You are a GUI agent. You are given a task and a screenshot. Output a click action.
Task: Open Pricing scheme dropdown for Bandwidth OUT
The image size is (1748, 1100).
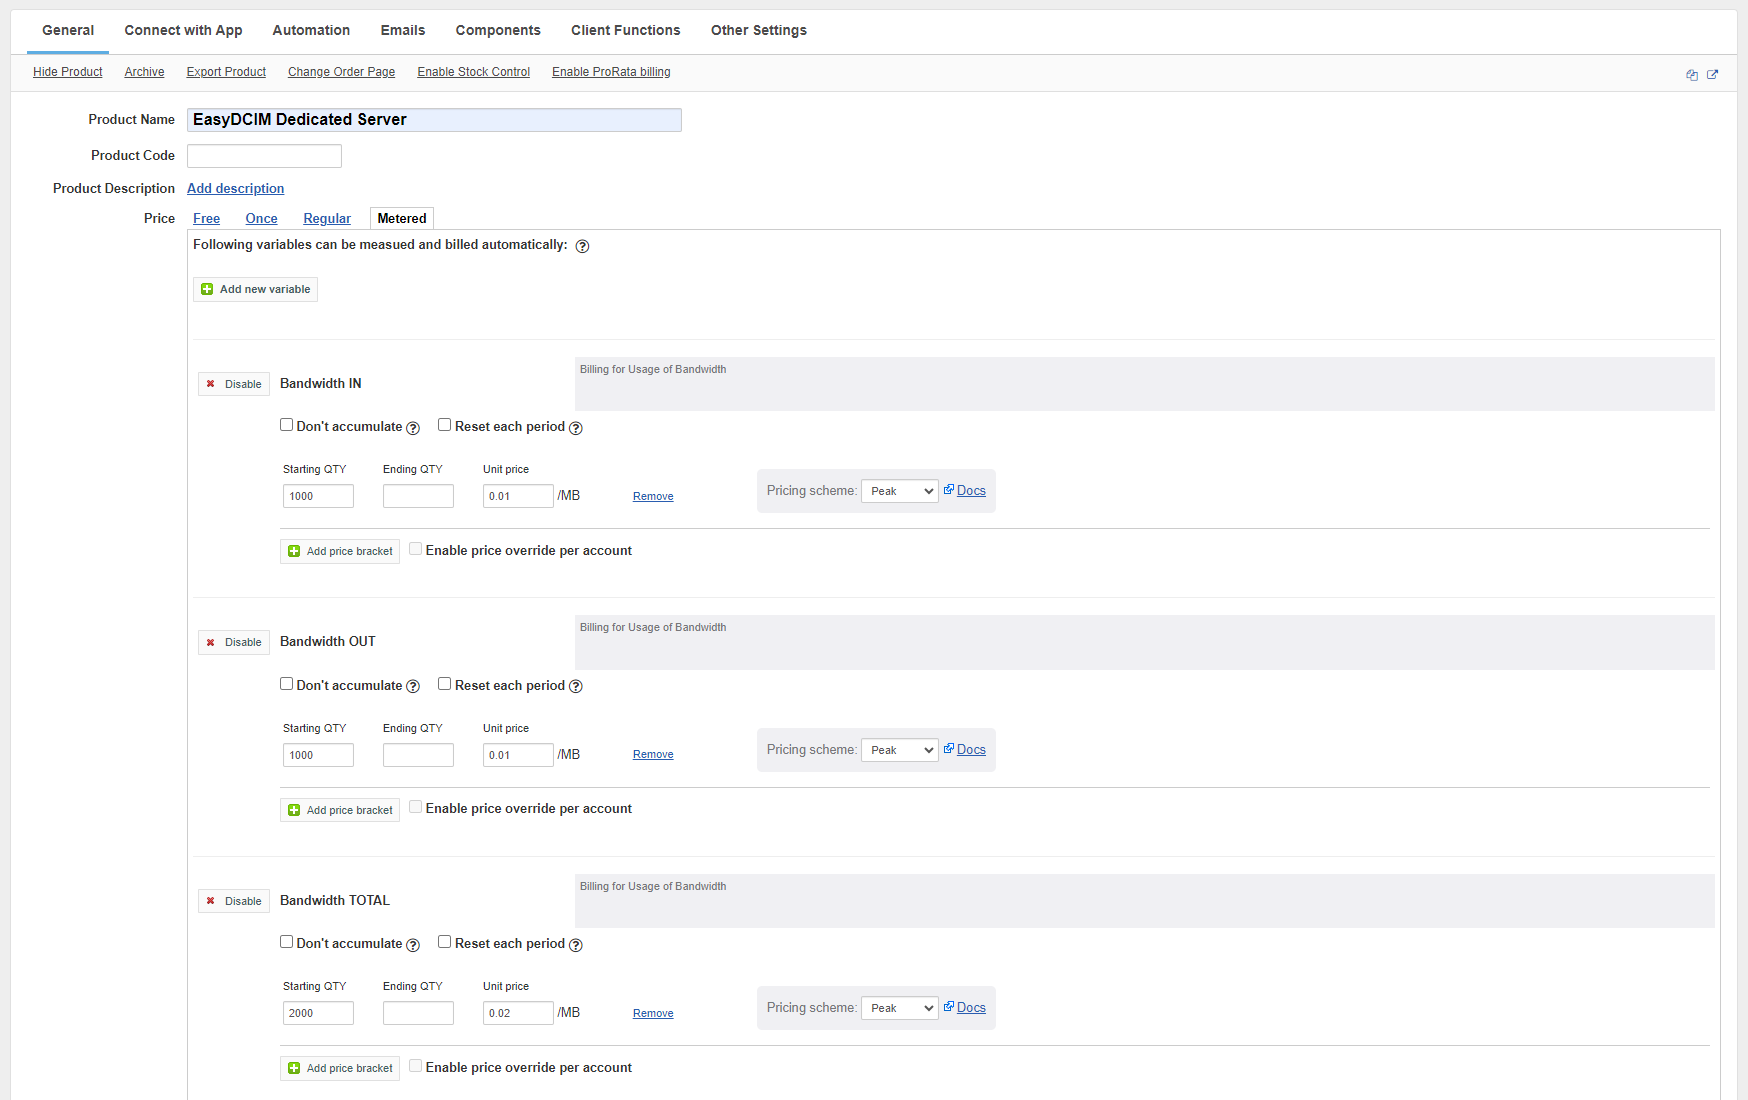900,750
